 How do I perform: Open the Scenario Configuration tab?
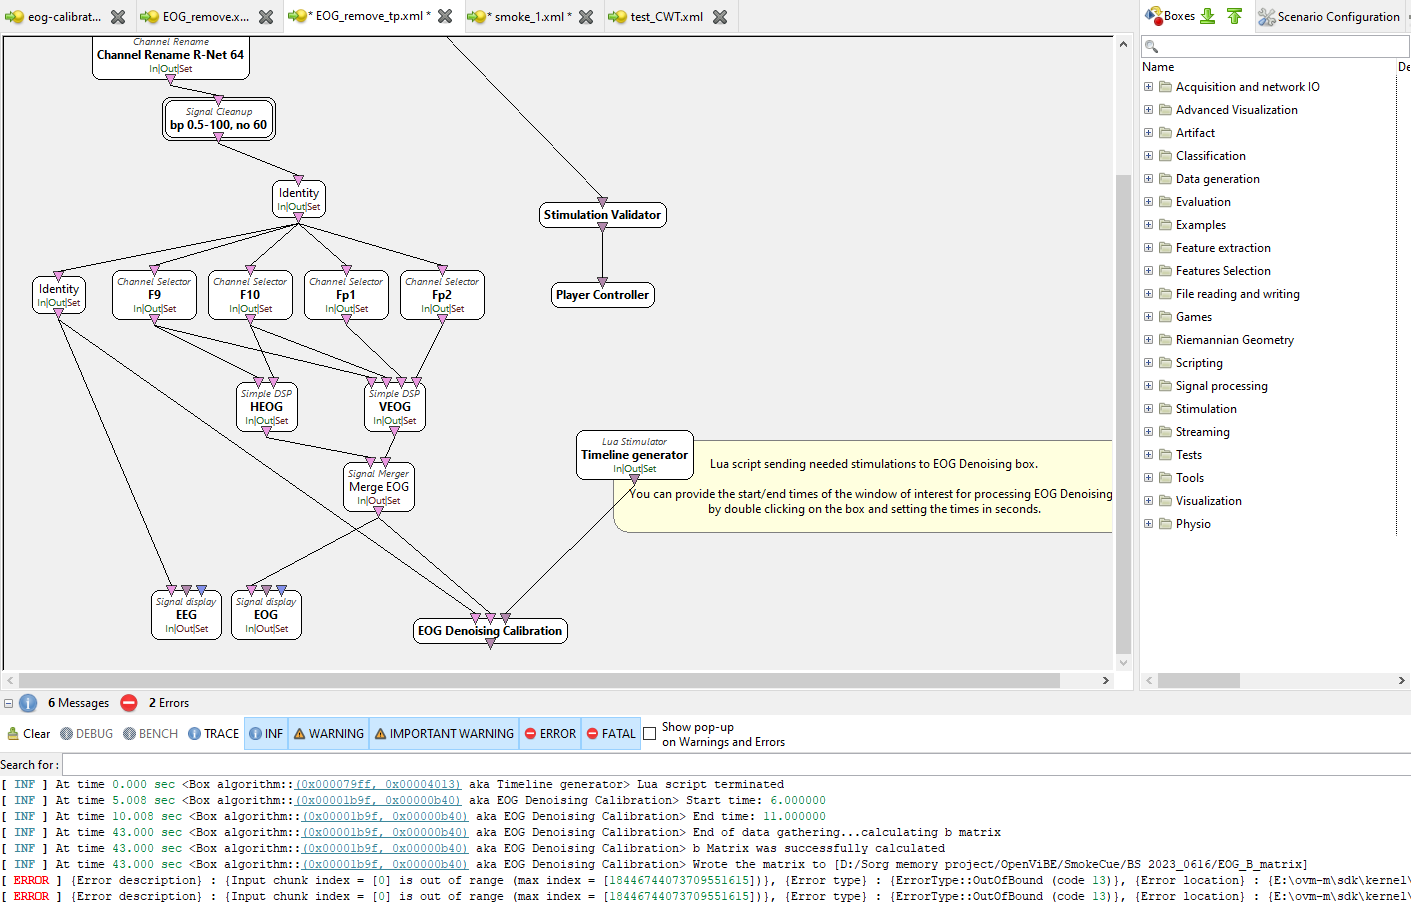[1329, 17]
